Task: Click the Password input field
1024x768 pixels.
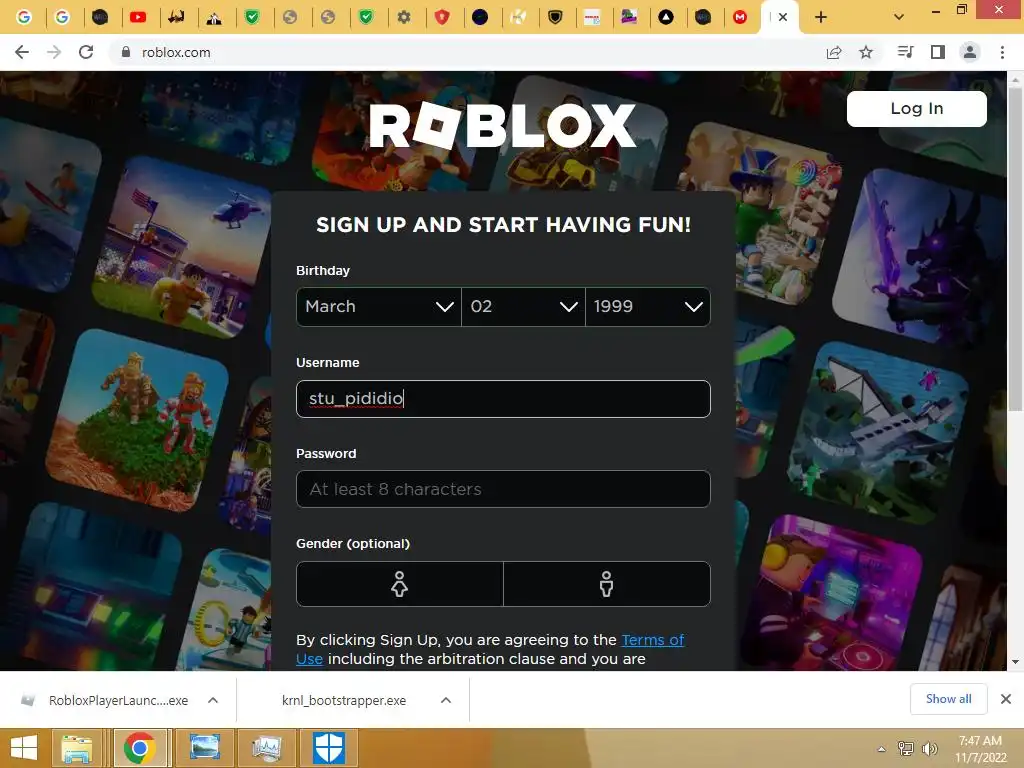Action: click(503, 489)
